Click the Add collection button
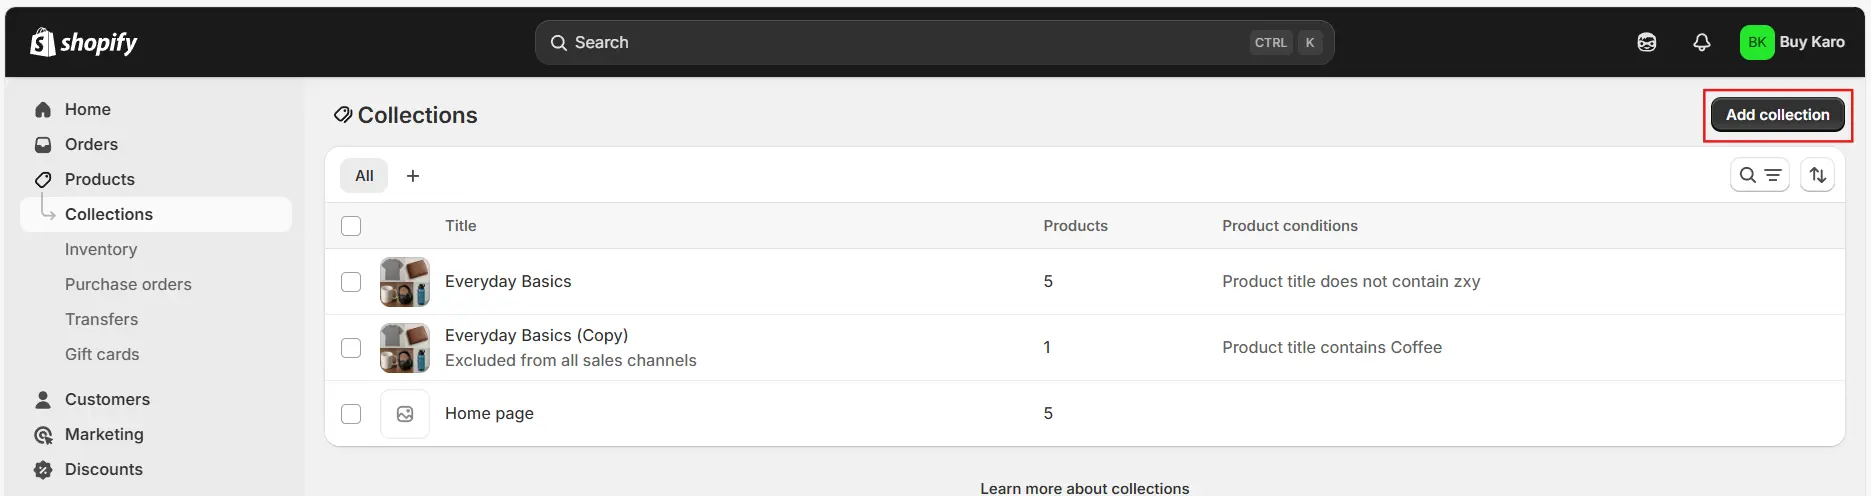The height and width of the screenshot is (496, 1871). (x=1777, y=115)
